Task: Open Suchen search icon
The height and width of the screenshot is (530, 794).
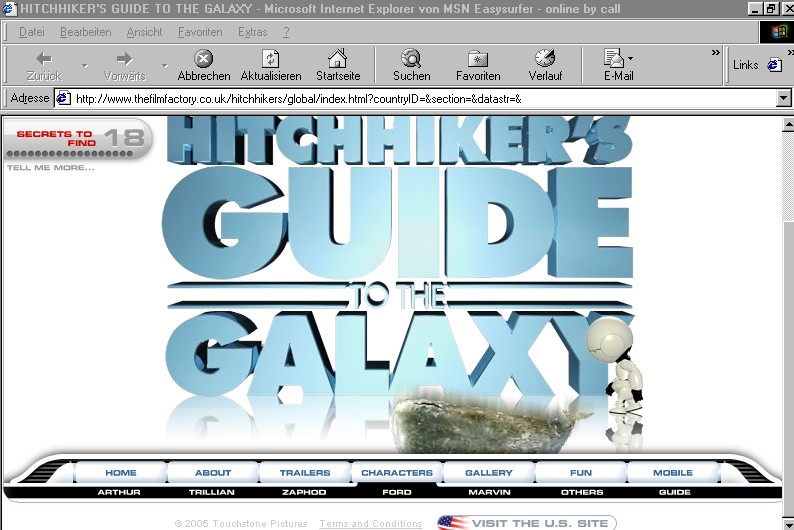Action: (x=410, y=59)
